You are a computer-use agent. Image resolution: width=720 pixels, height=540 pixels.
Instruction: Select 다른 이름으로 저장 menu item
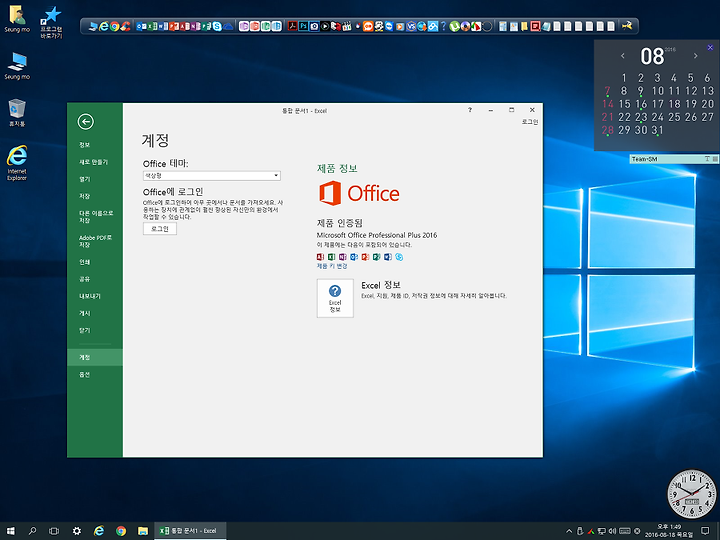point(95,217)
